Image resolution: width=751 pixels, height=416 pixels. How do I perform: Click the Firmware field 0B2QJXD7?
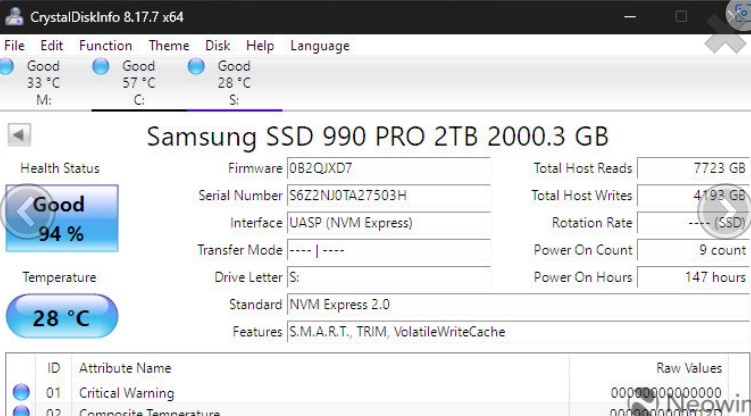coord(388,169)
